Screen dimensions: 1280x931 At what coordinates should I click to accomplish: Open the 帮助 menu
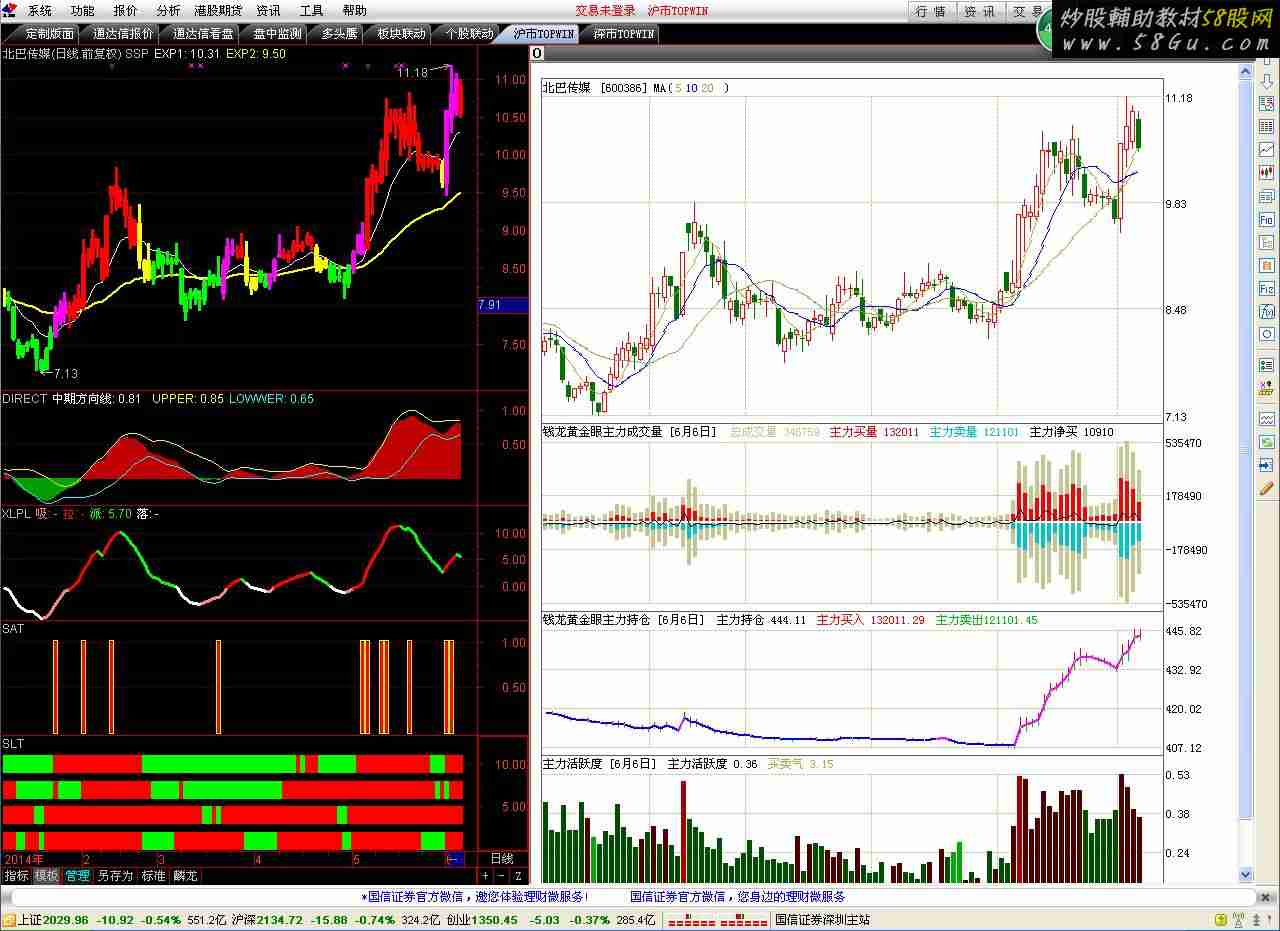point(355,11)
